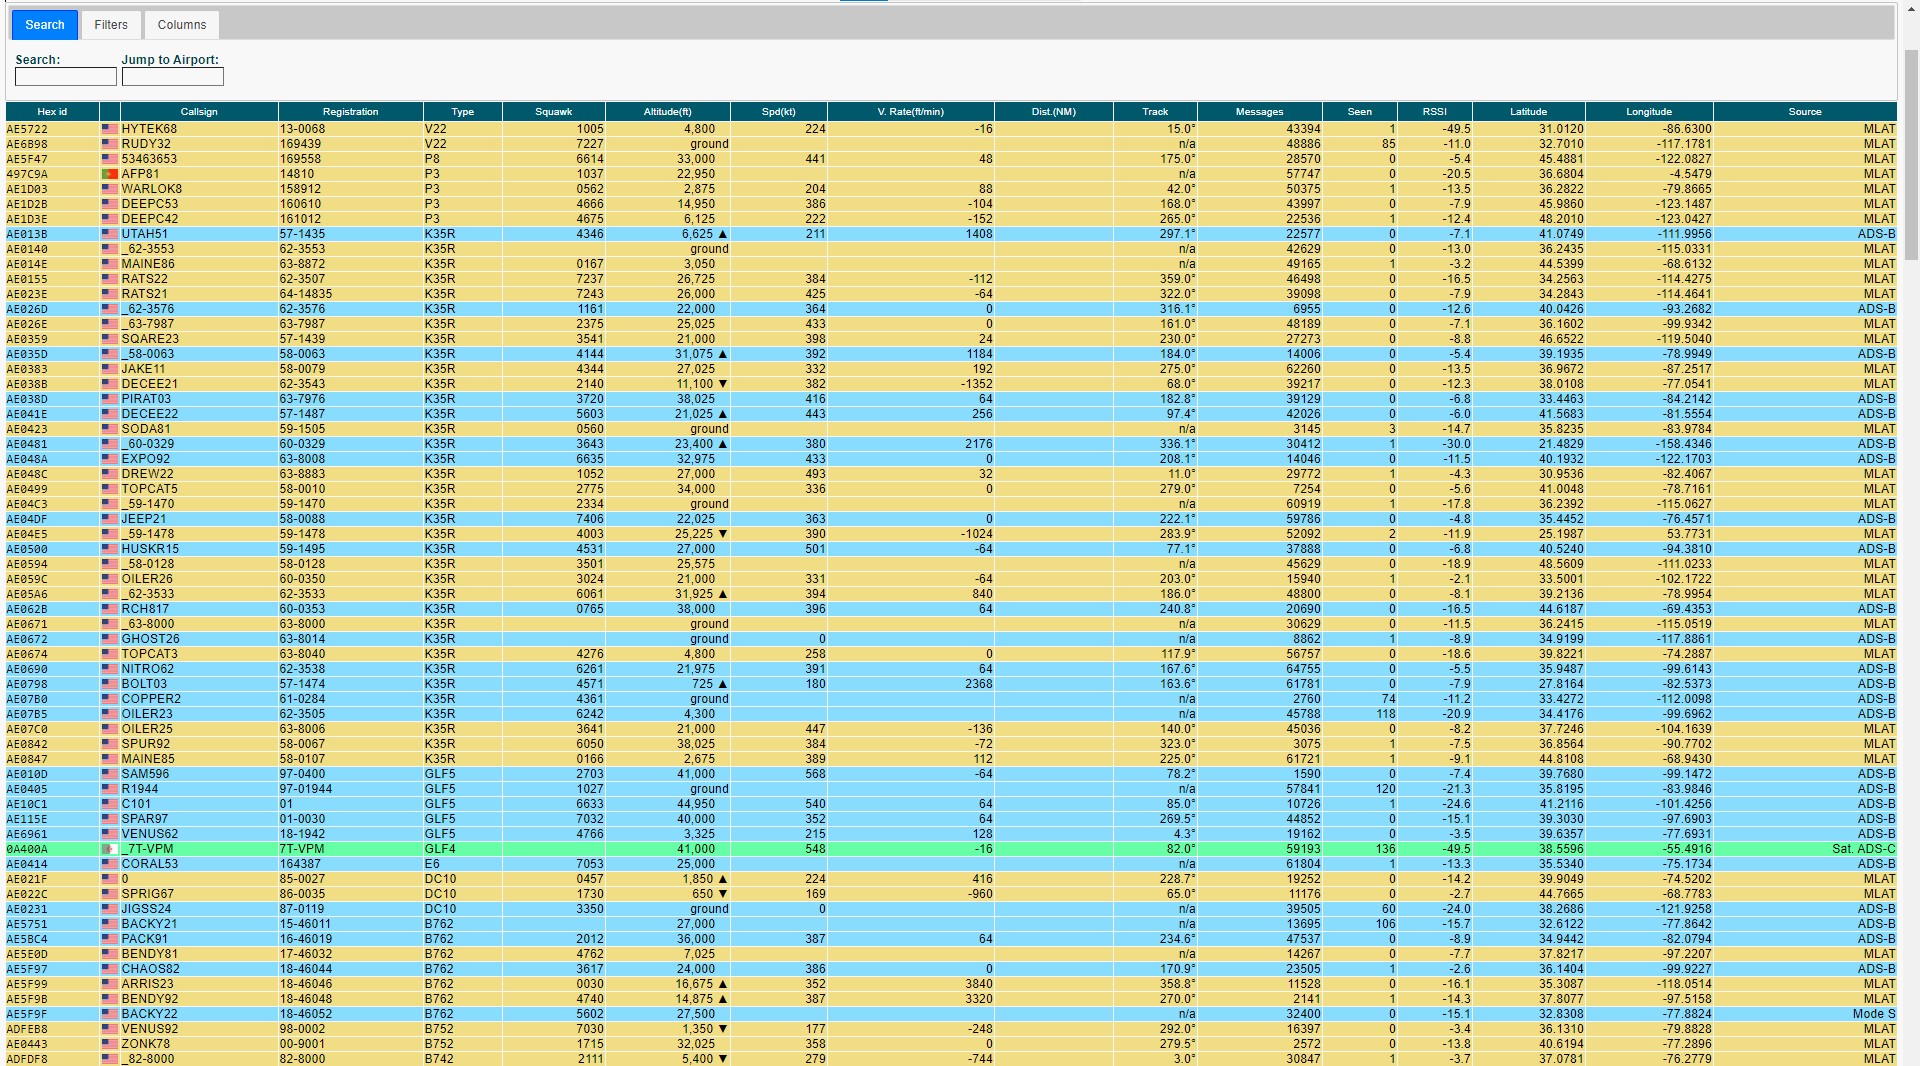Select Sat. ADS-C source cell
This screenshot has height=1066, width=1920.
pos(1805,849)
